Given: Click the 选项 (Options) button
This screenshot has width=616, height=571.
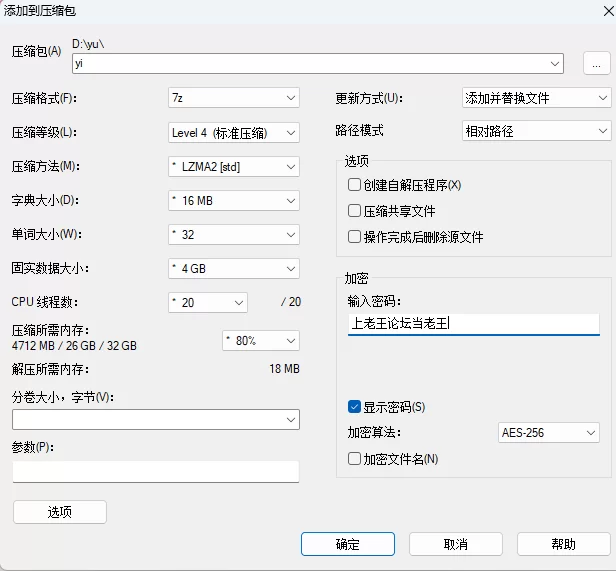Looking at the screenshot, I should 59,512.
